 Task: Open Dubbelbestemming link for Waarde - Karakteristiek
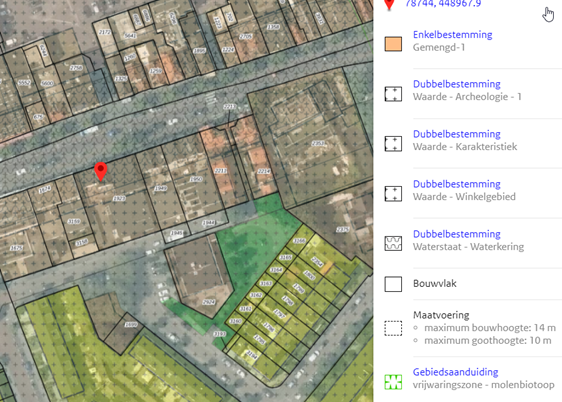tap(457, 134)
